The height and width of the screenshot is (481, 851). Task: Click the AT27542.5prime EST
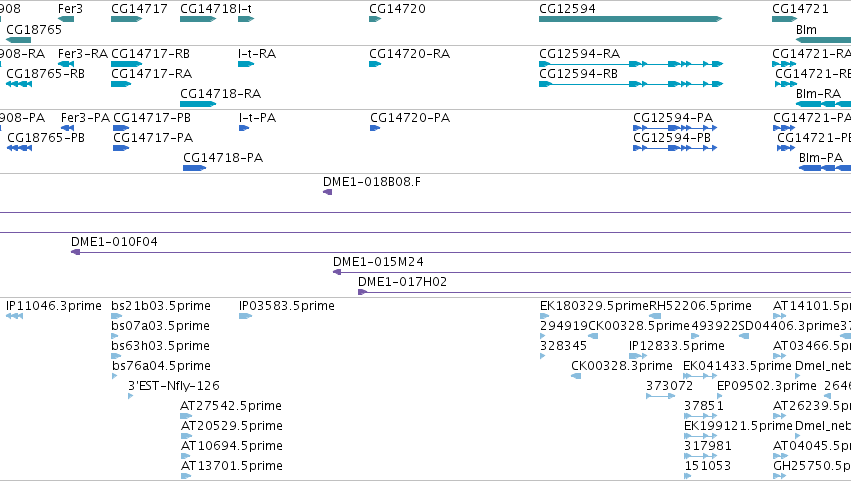click(x=186, y=417)
